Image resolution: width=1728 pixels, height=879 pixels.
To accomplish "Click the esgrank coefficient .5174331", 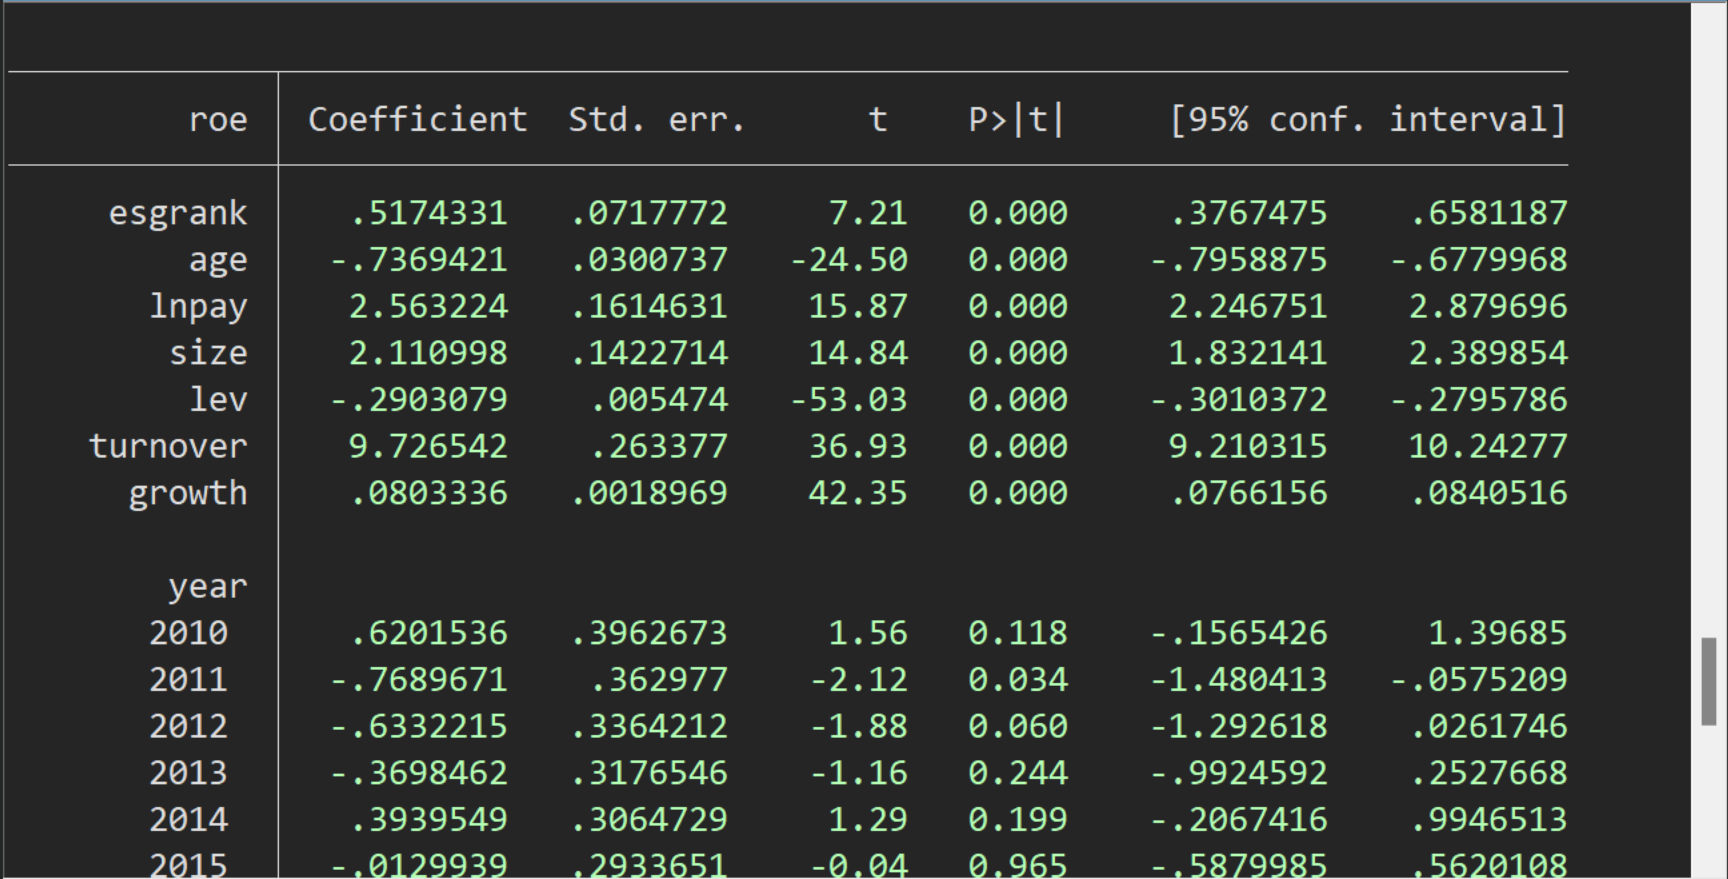I will pyautogui.click(x=428, y=213).
